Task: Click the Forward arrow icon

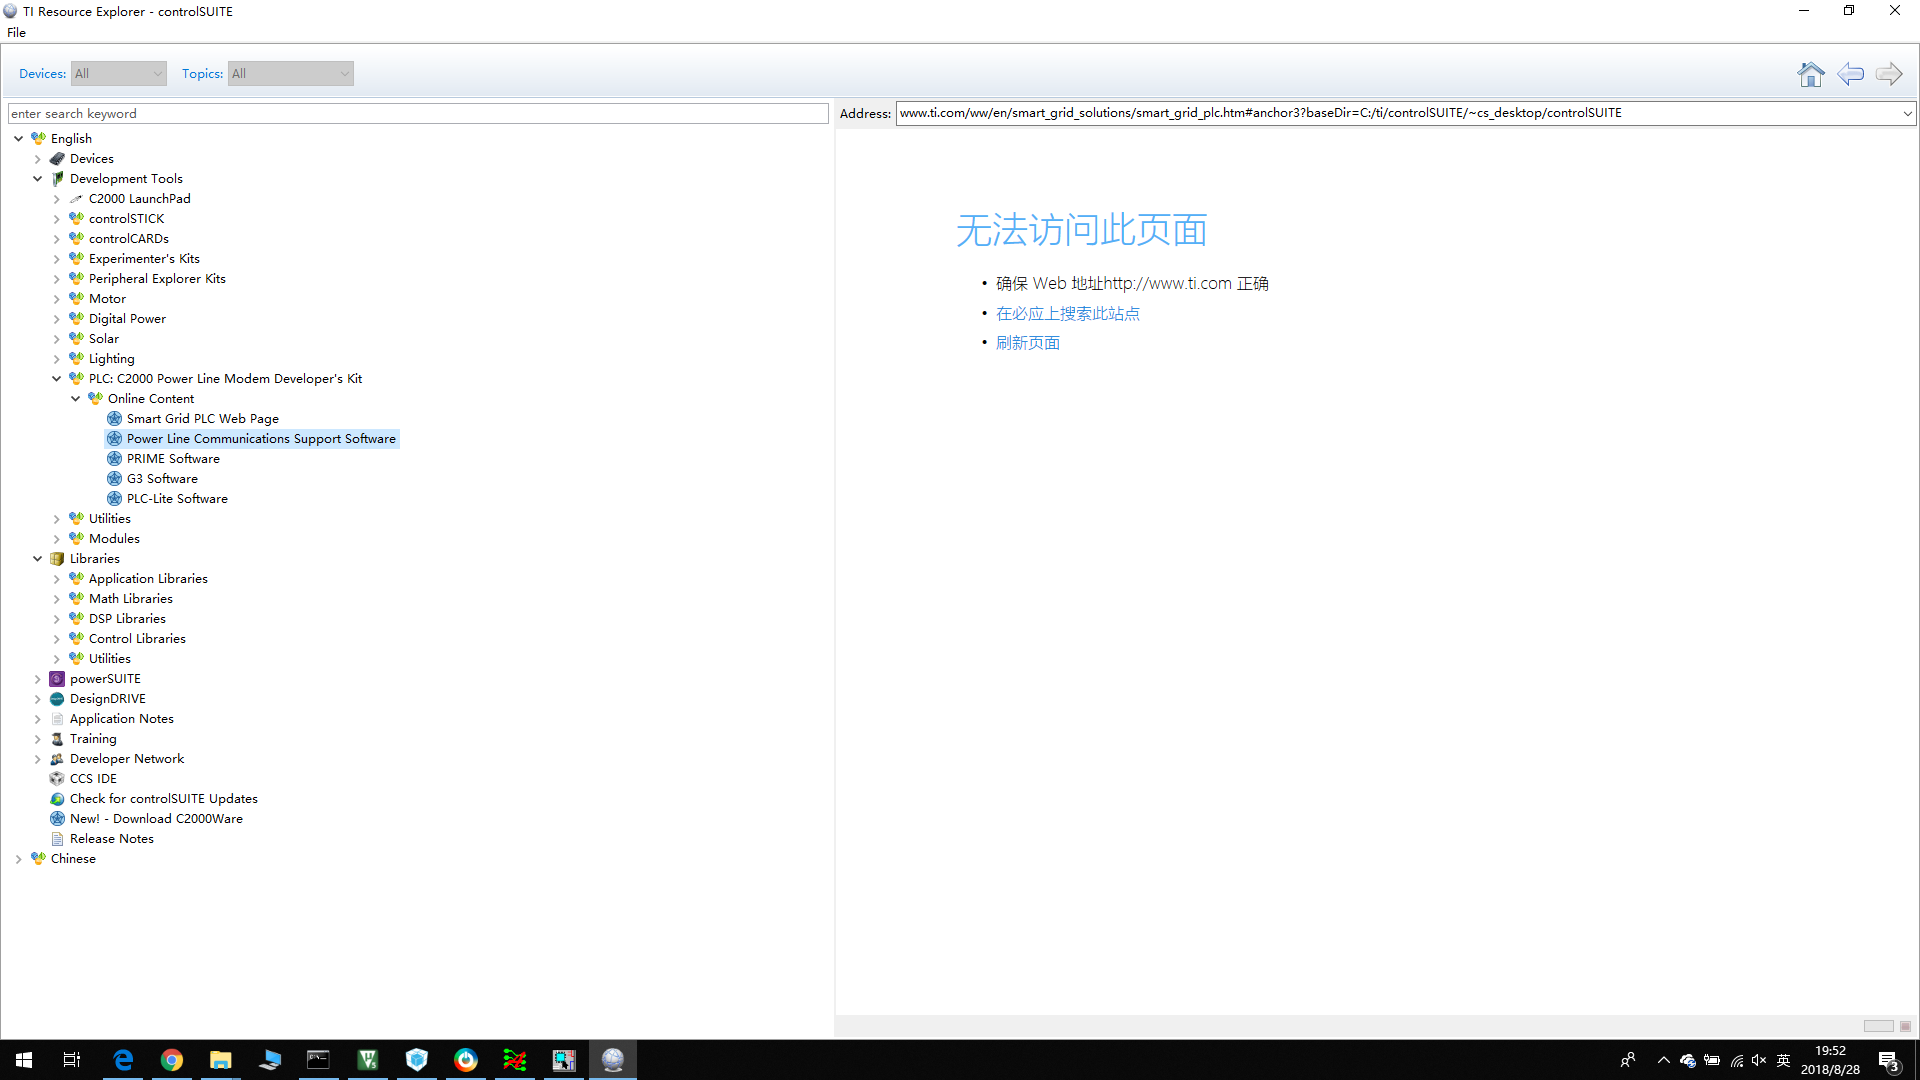Action: 1889,74
